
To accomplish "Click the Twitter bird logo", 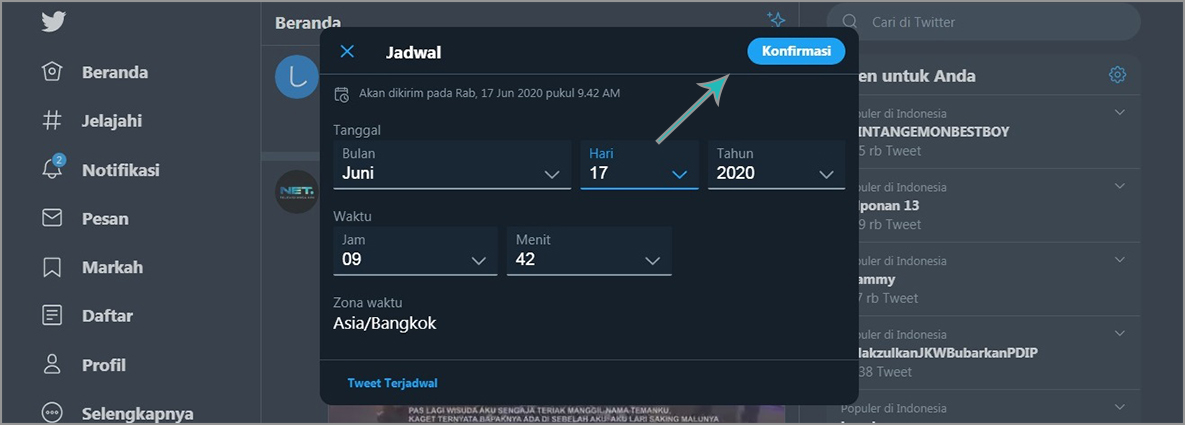I will (x=53, y=22).
